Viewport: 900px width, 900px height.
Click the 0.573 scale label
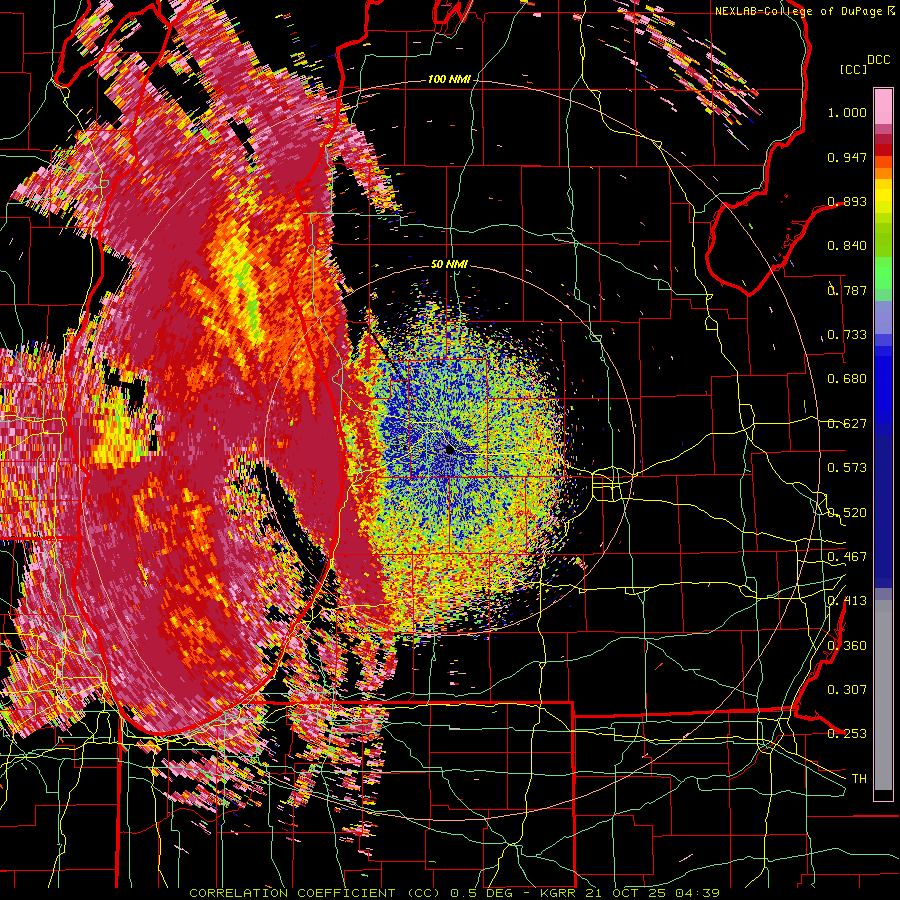pos(847,468)
